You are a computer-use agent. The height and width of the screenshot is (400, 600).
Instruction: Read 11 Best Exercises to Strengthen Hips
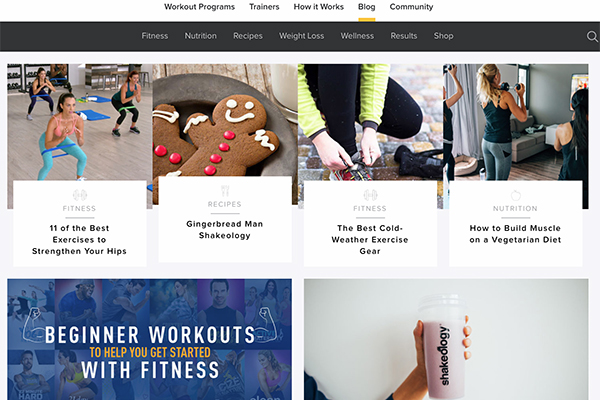[79, 240]
